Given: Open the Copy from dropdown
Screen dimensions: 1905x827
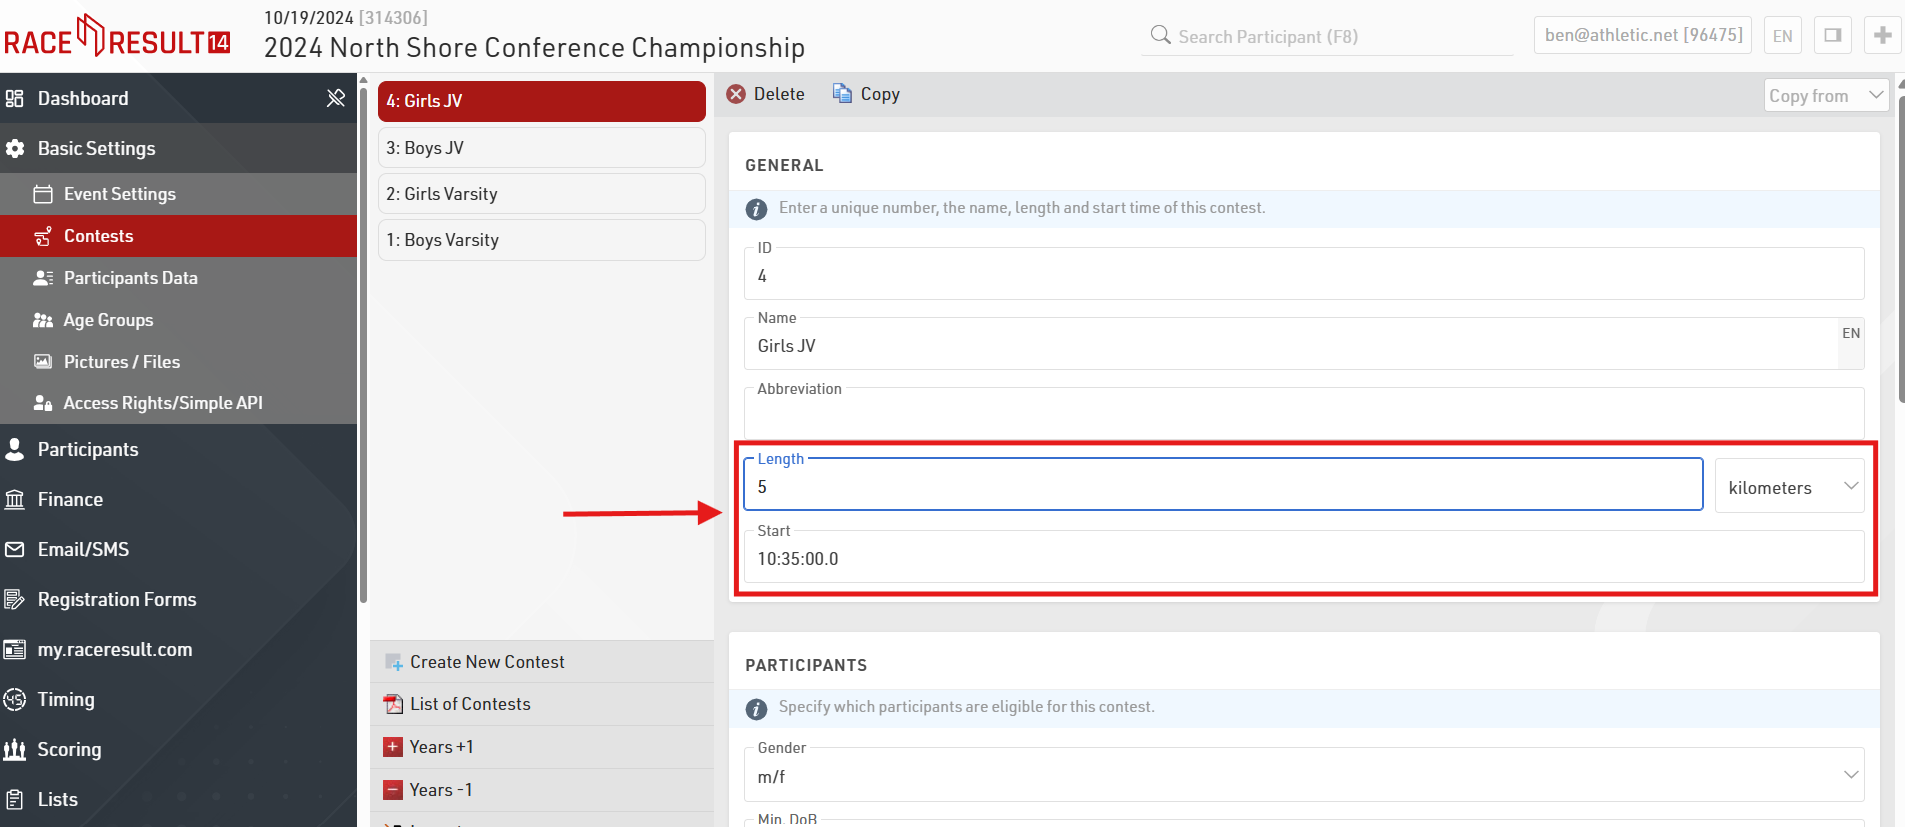Looking at the screenshot, I should click(1825, 96).
